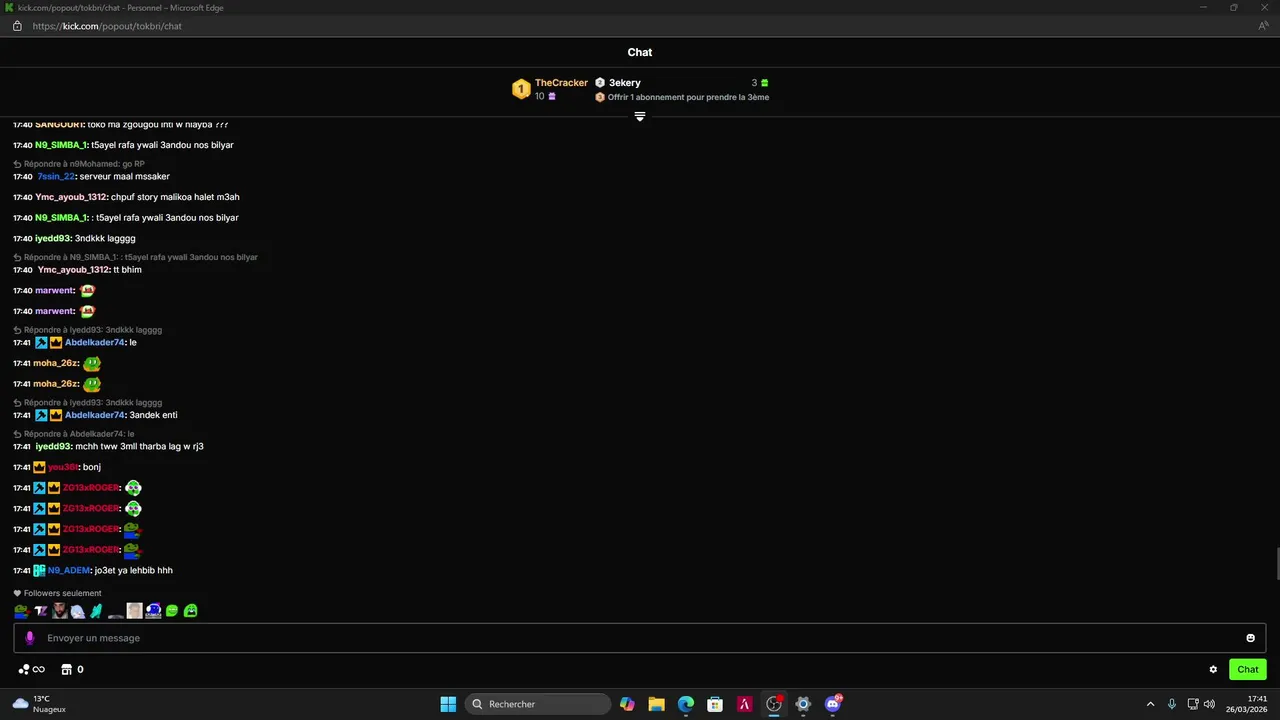Viewport: 1280px width, 720px height.
Task: Click the browser address bar URL
Action: [x=107, y=26]
